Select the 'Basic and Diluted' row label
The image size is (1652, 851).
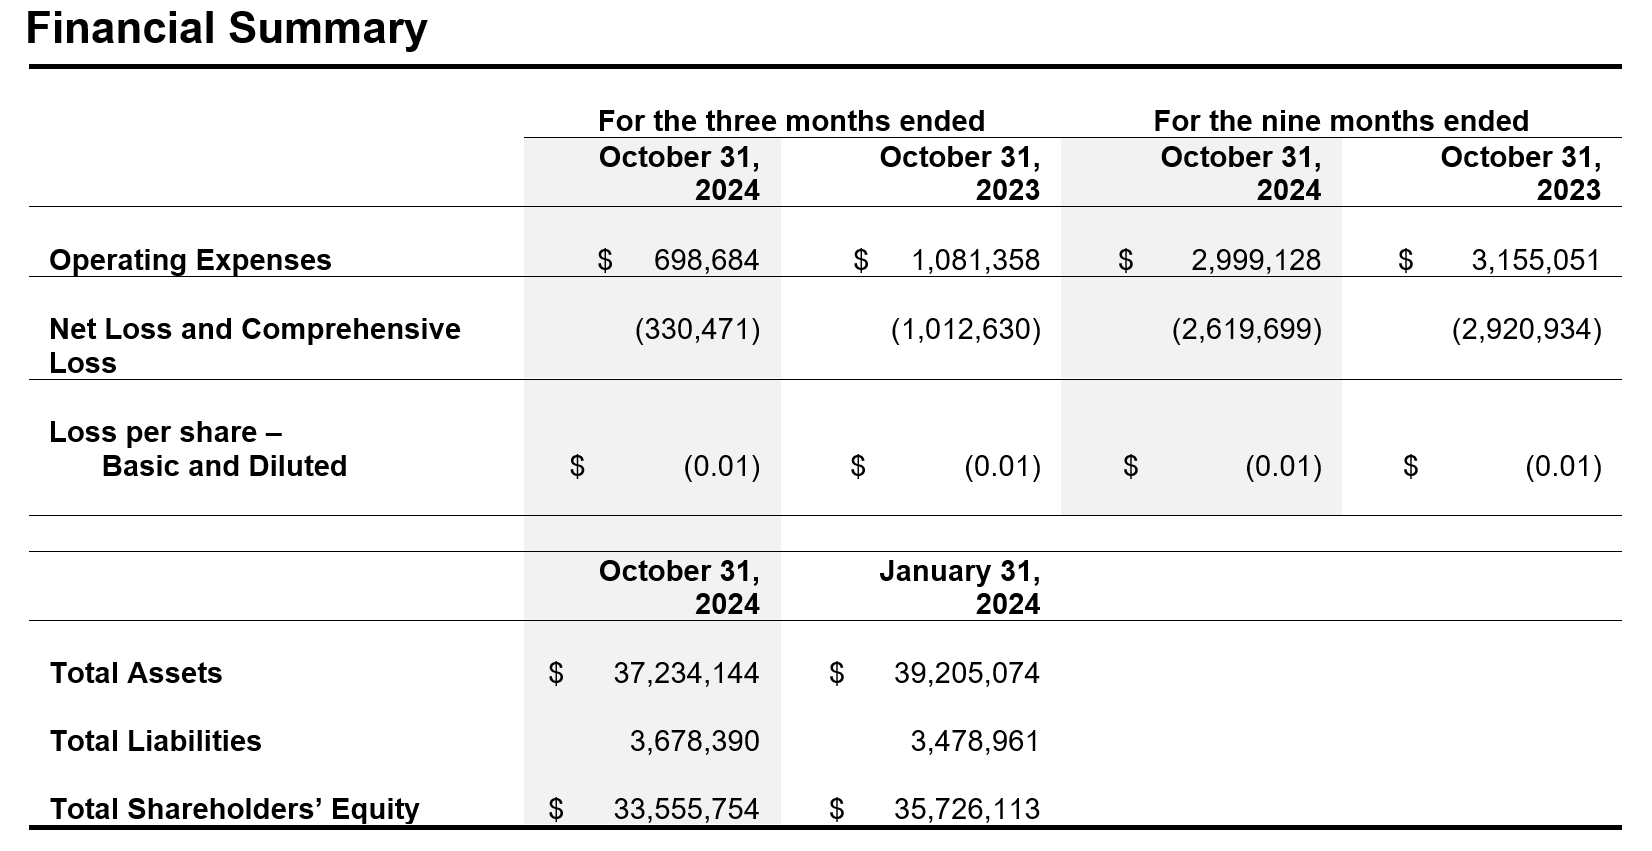coord(224,466)
